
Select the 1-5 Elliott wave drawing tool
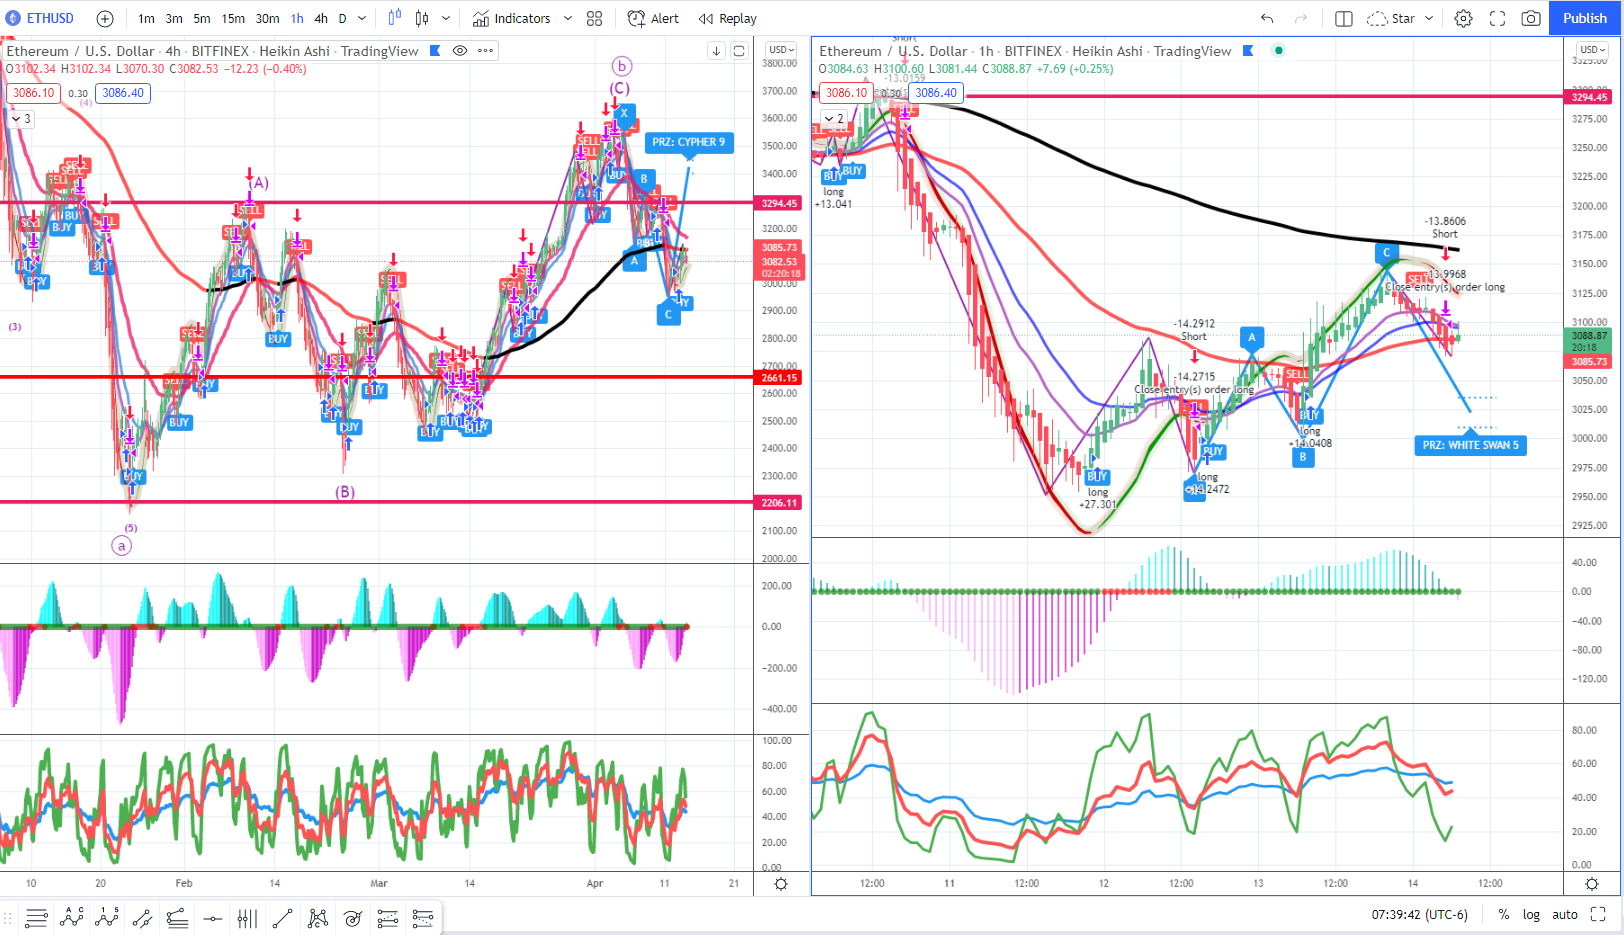pyautogui.click(x=107, y=918)
